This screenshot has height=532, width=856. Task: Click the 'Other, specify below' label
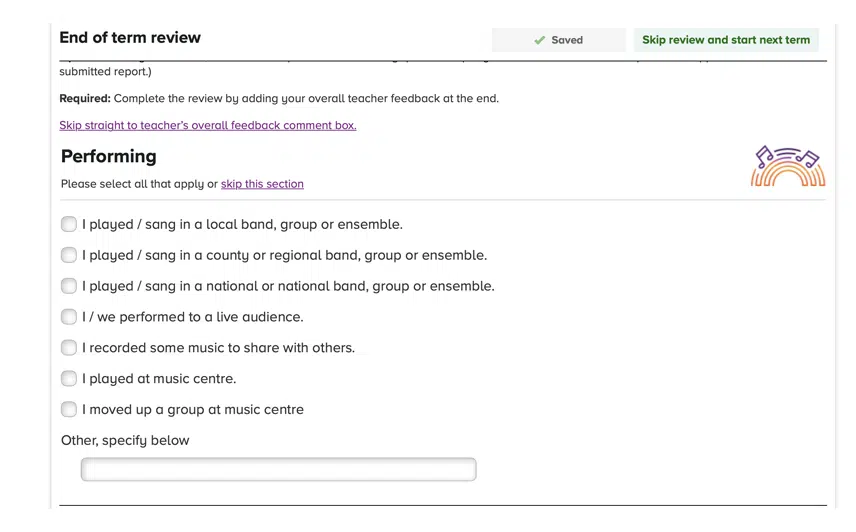(125, 440)
